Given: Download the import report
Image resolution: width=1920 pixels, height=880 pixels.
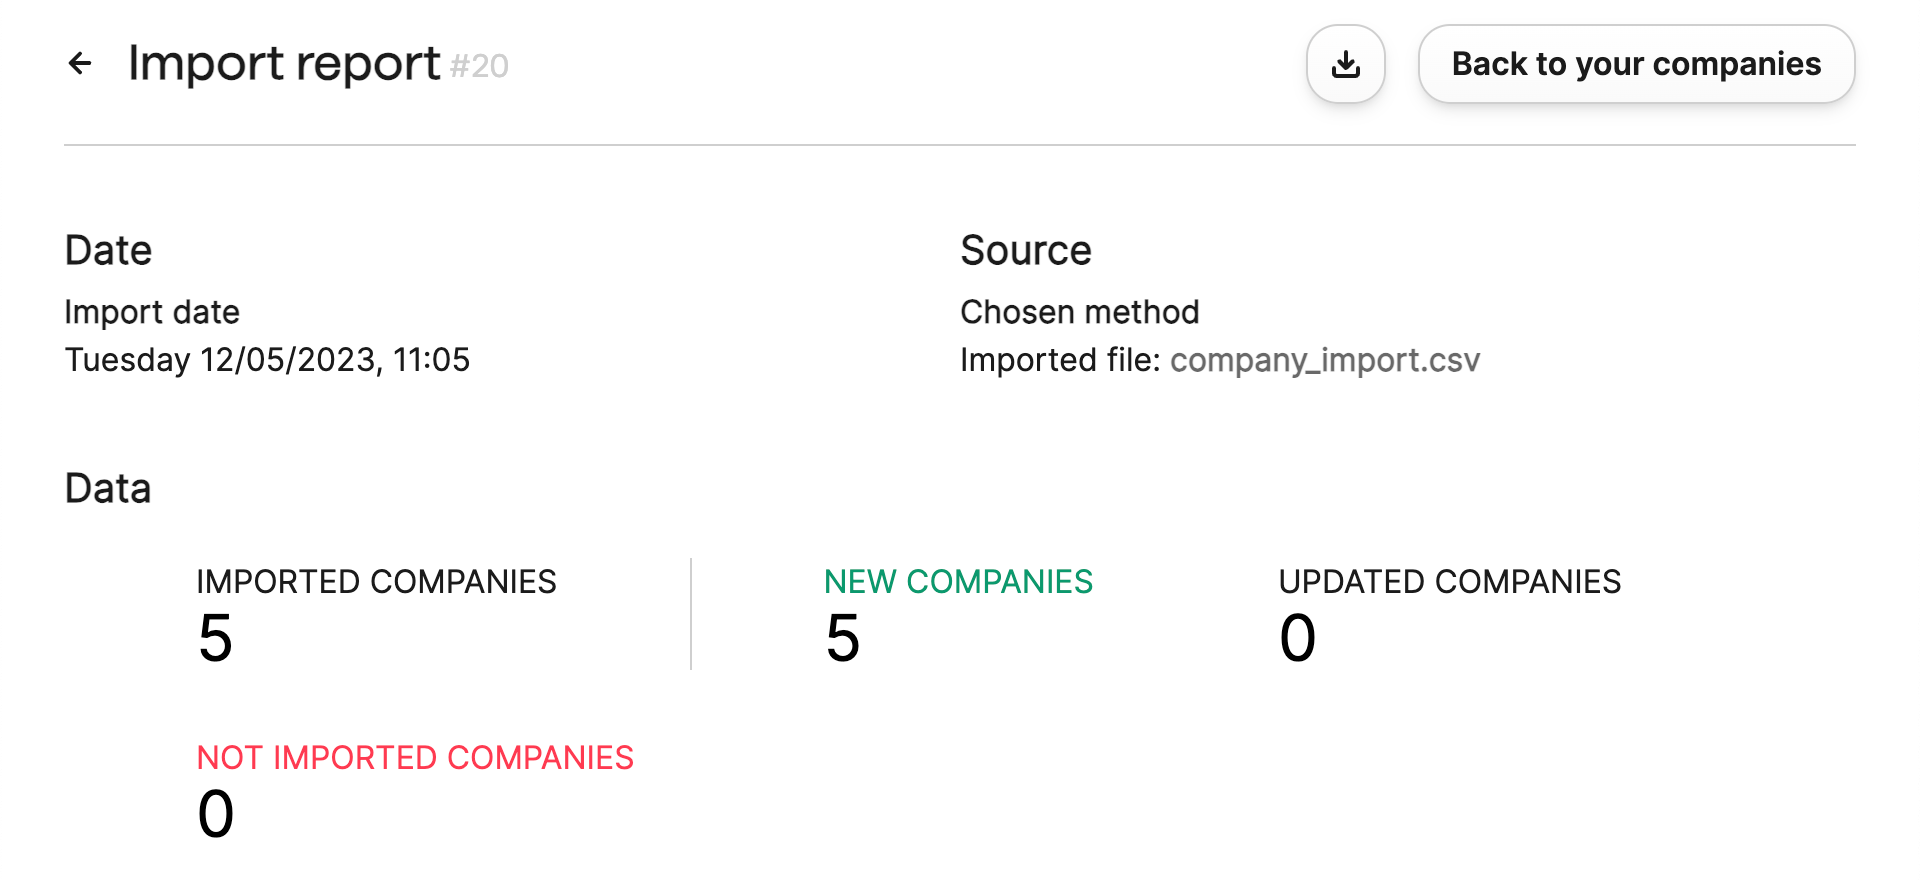Looking at the screenshot, I should [1345, 64].
